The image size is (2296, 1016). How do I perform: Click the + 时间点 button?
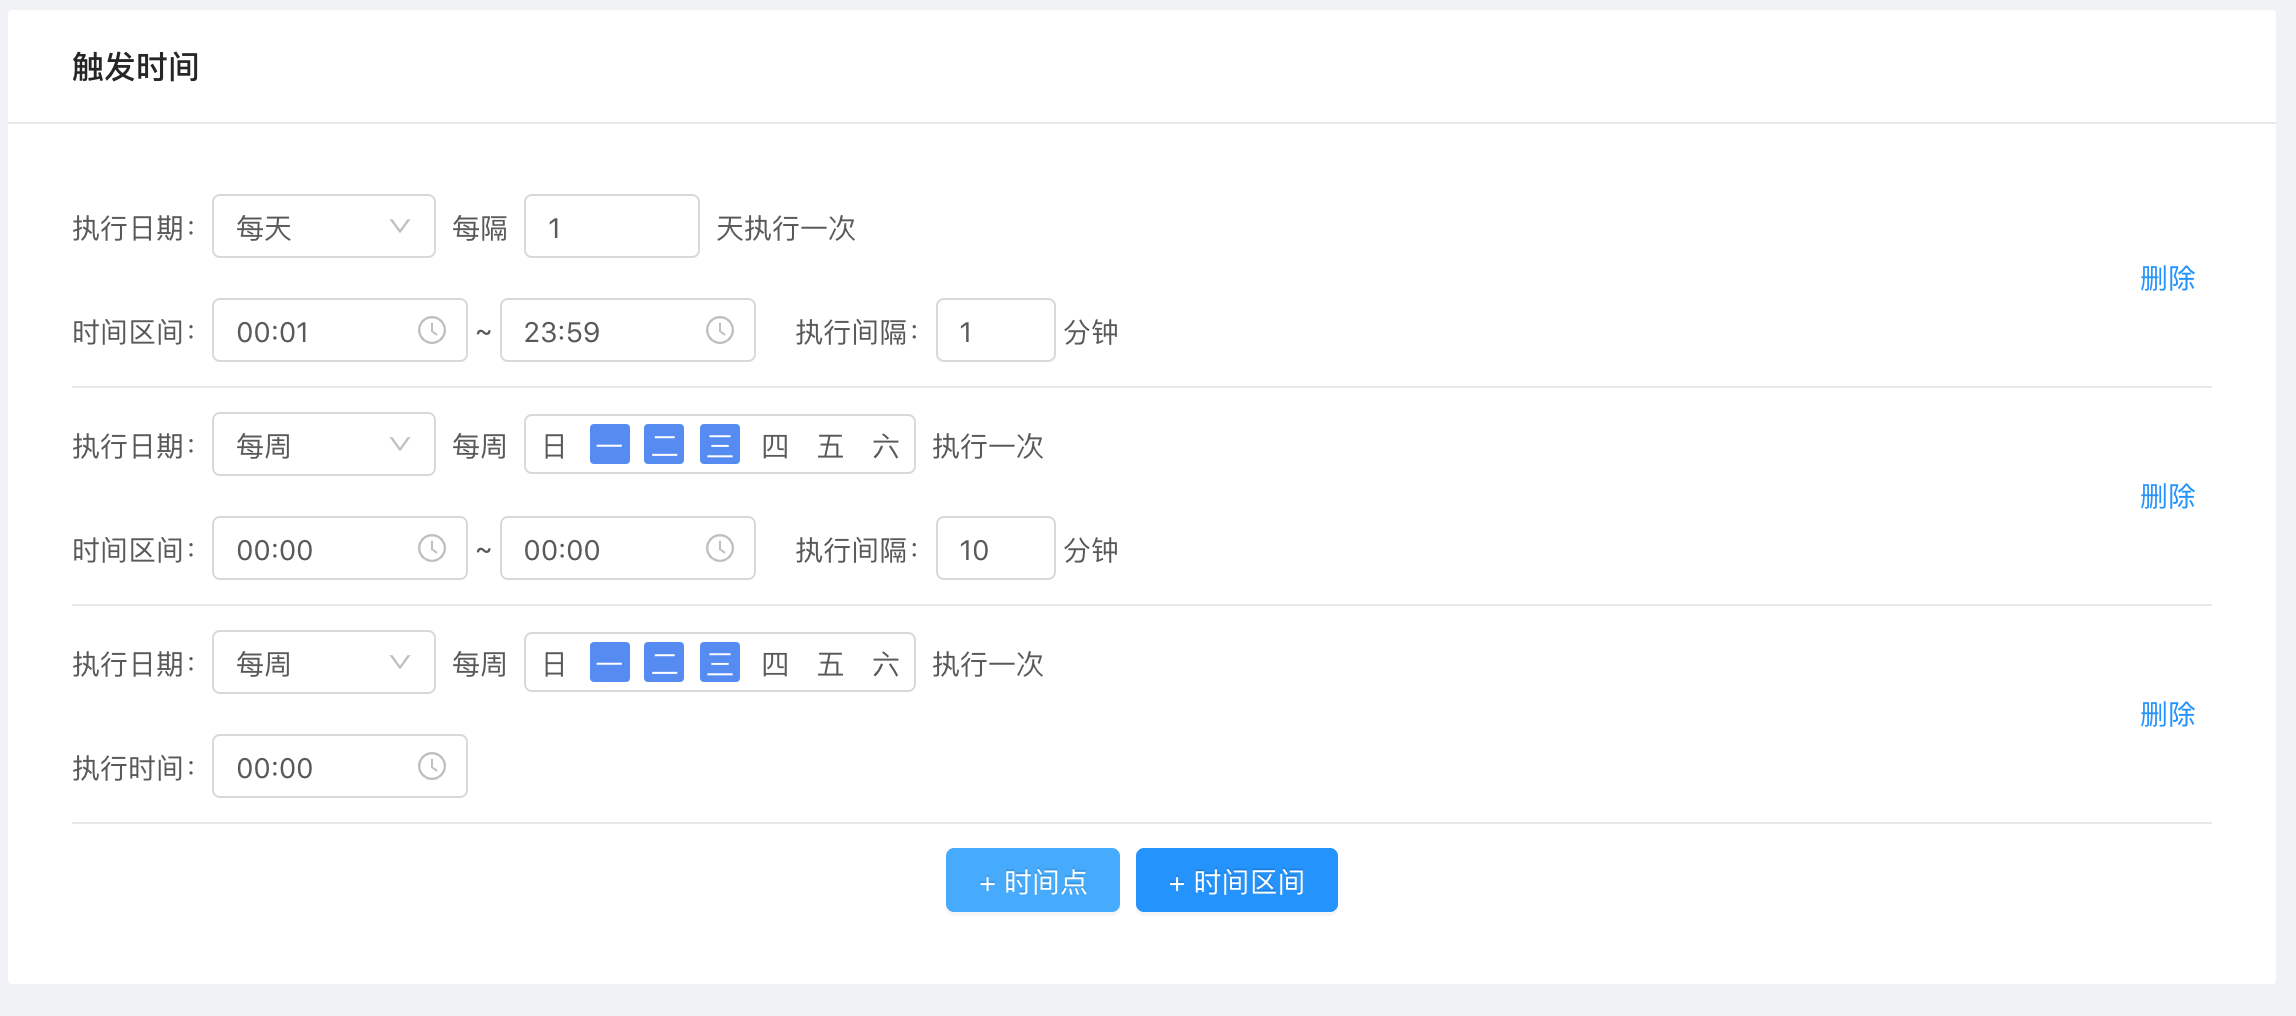(1032, 881)
